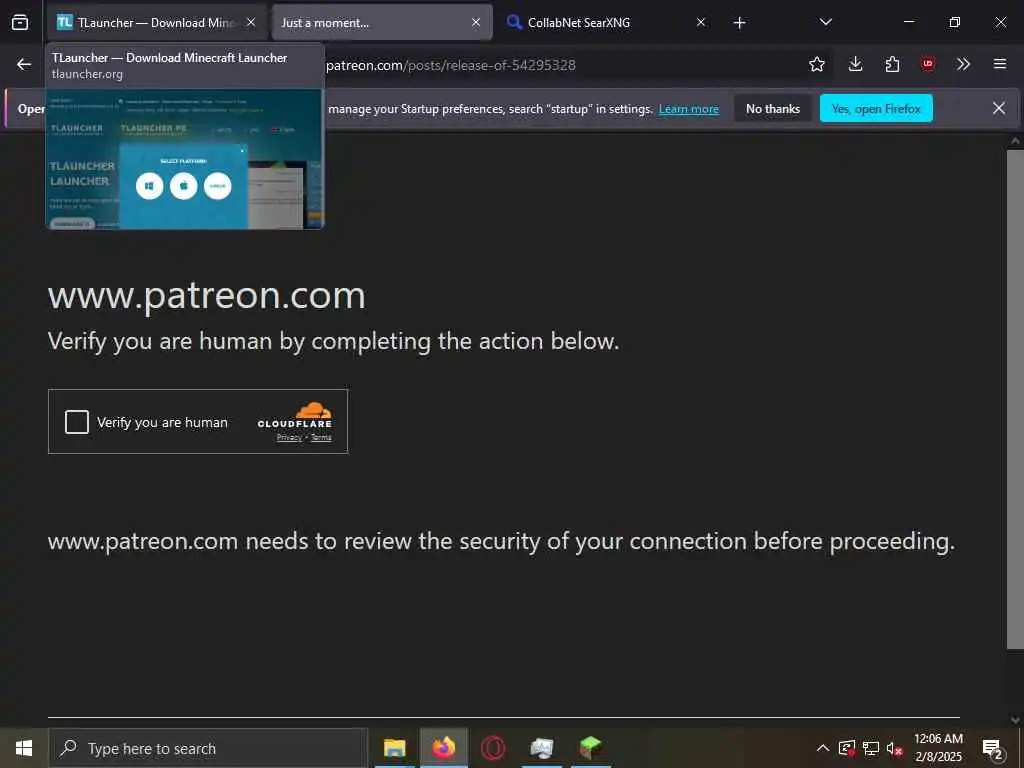This screenshot has width=1024, height=768.
Task: Click the Type here to search box
Action: (x=208, y=748)
